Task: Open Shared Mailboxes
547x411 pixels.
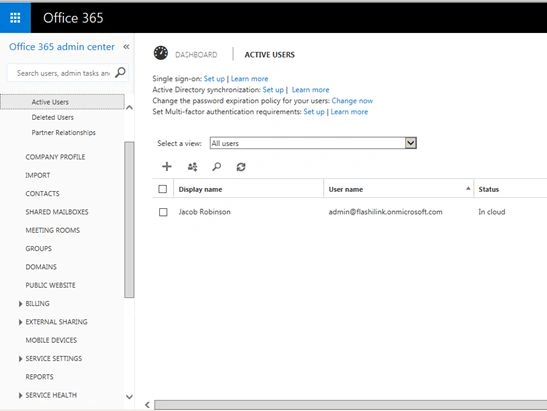Action: (57, 212)
